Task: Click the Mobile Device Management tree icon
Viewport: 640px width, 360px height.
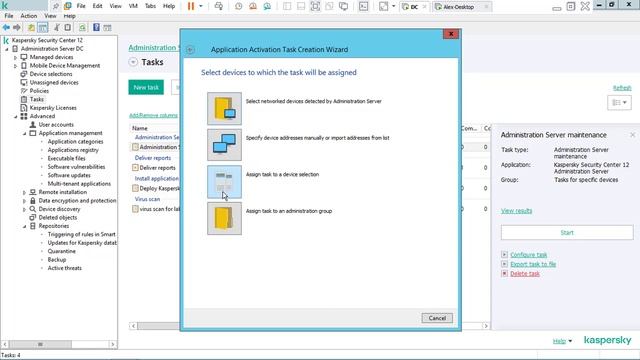Action: coord(24,65)
